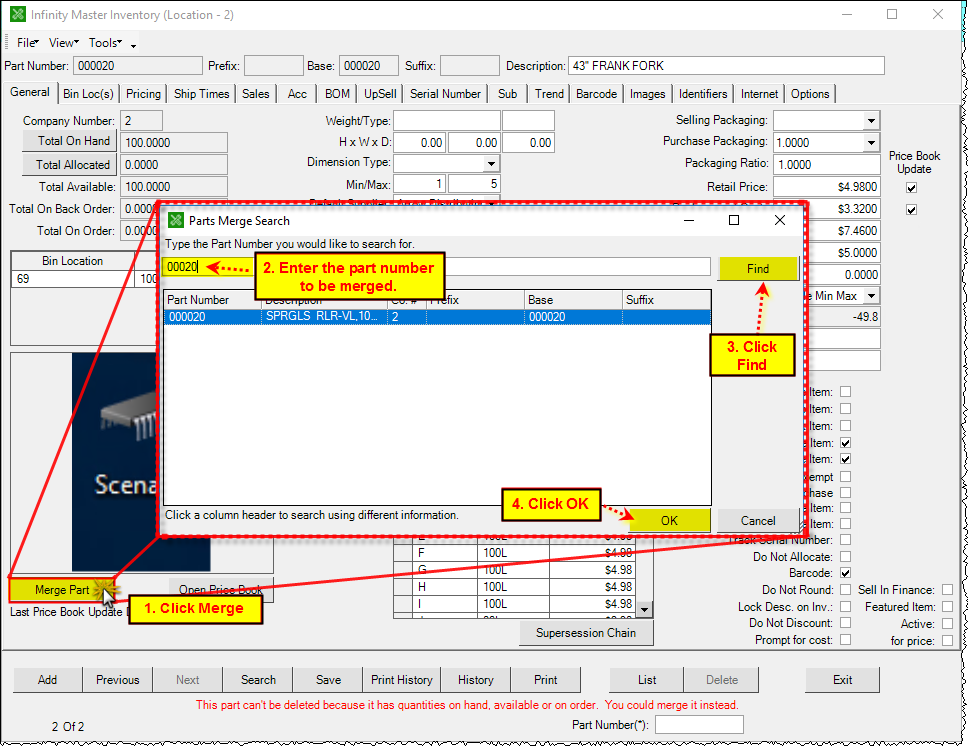Image resolution: width=968 pixels, height=746 pixels.
Task: Click the price list scroll-down arrow
Action: click(644, 610)
